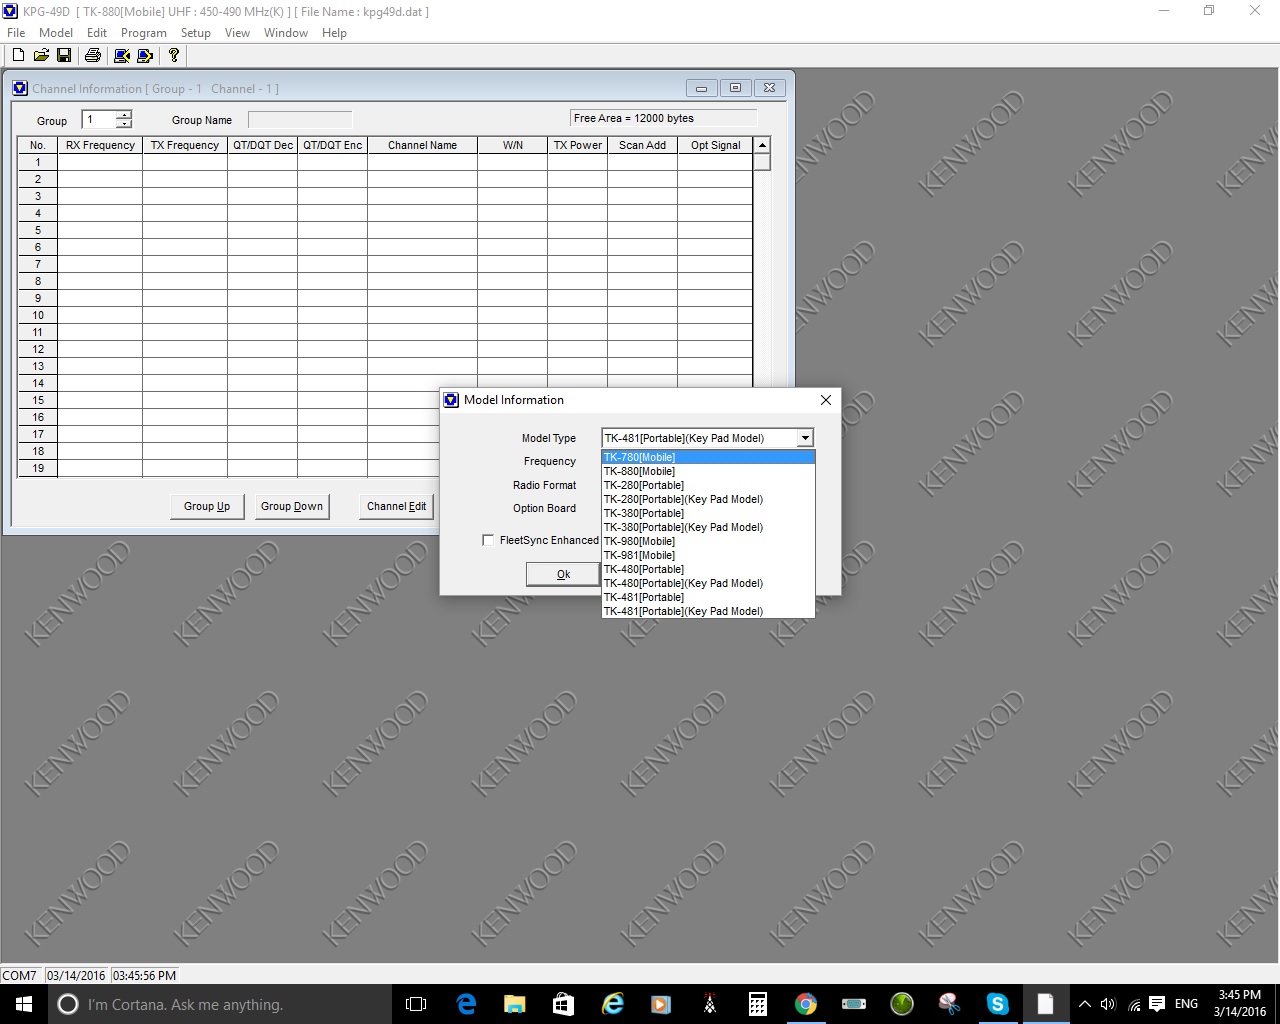The image size is (1280, 1024).
Task: Open the Calculator taskbar icon
Action: click(x=758, y=1004)
